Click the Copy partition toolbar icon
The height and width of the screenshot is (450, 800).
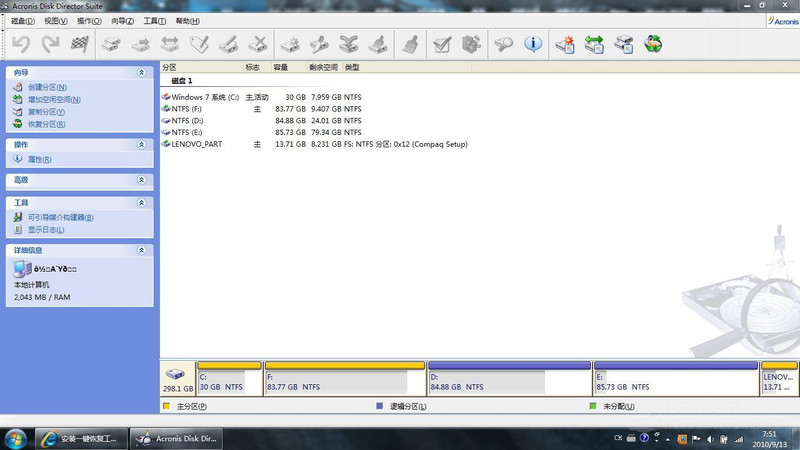tap(111, 44)
